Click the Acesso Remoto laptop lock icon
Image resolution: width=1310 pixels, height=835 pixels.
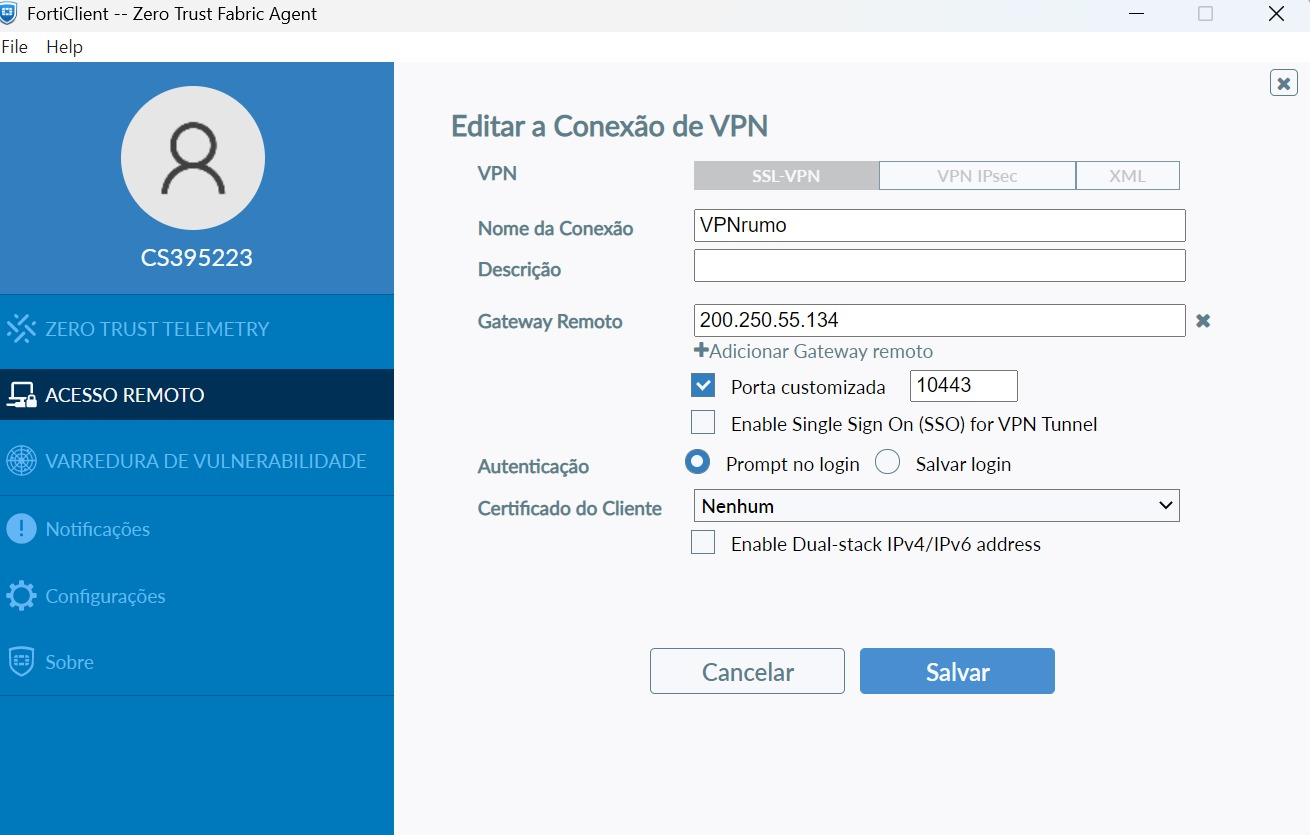pyautogui.click(x=21, y=395)
